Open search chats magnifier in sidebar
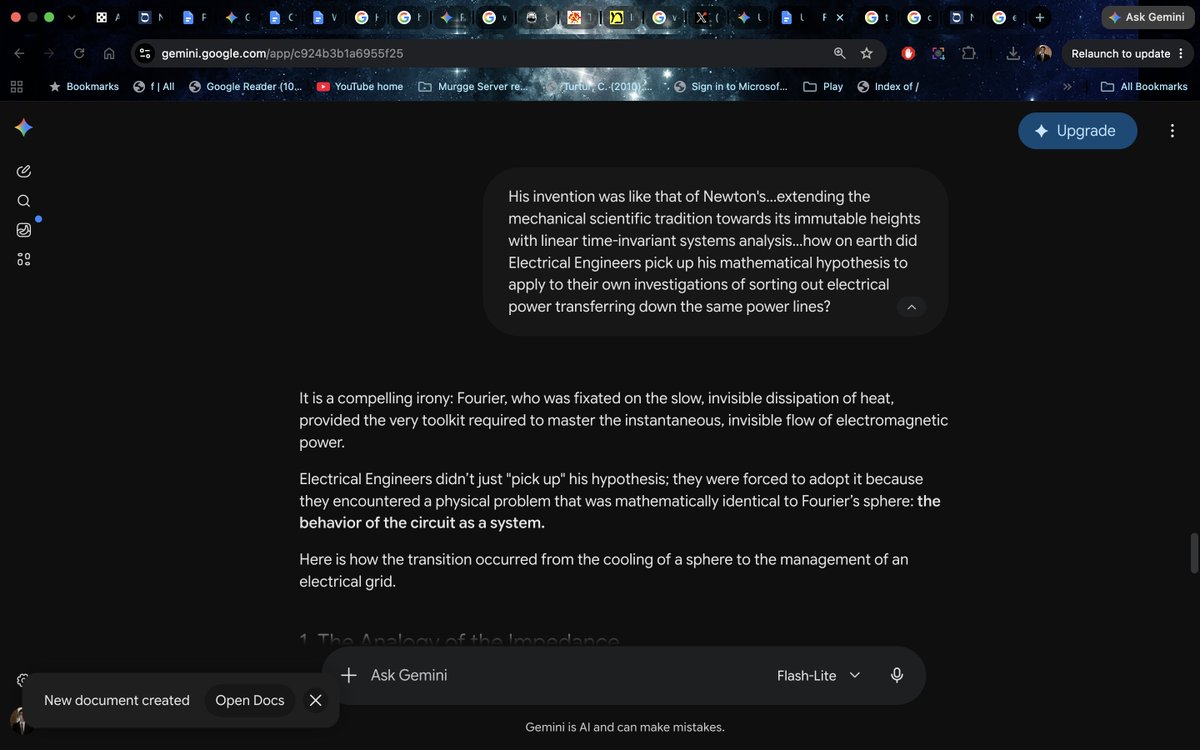This screenshot has width=1200, height=750. (24, 200)
